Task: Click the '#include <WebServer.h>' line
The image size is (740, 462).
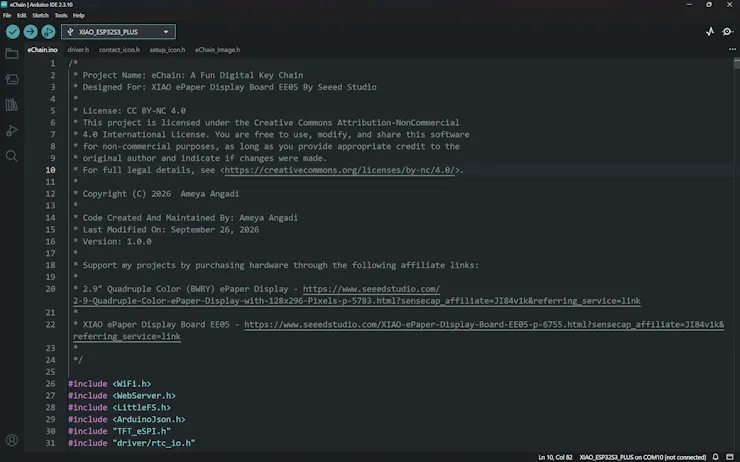Action: coord(122,395)
